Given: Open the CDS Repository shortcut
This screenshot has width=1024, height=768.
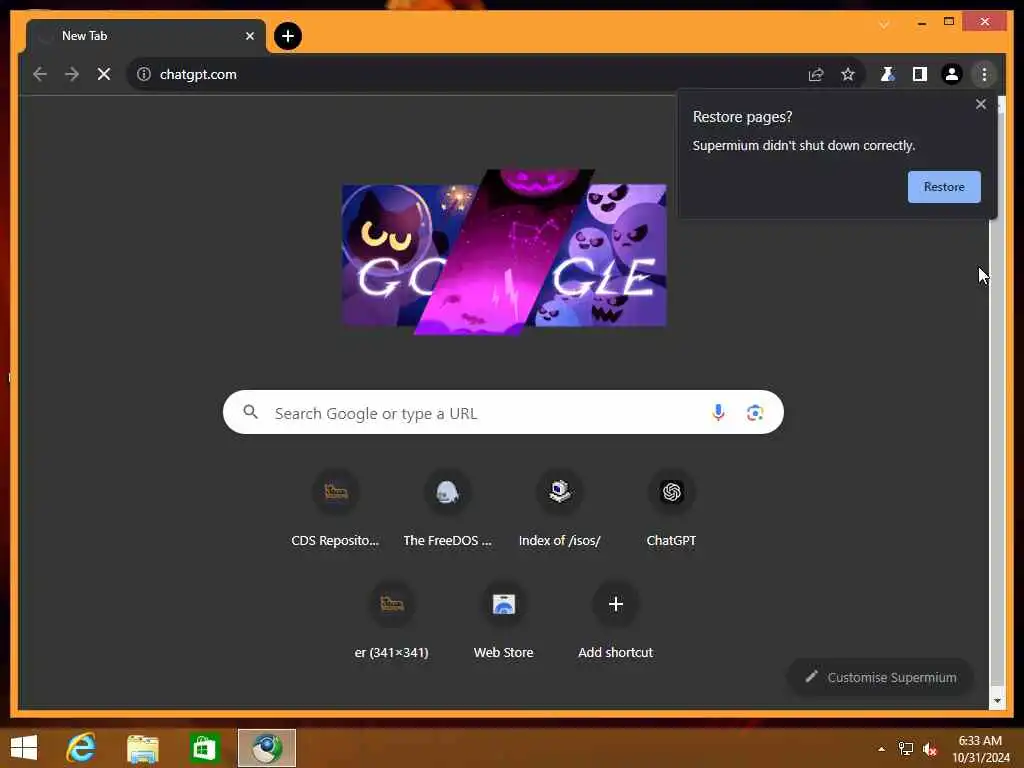Looking at the screenshot, I should [x=335, y=509].
